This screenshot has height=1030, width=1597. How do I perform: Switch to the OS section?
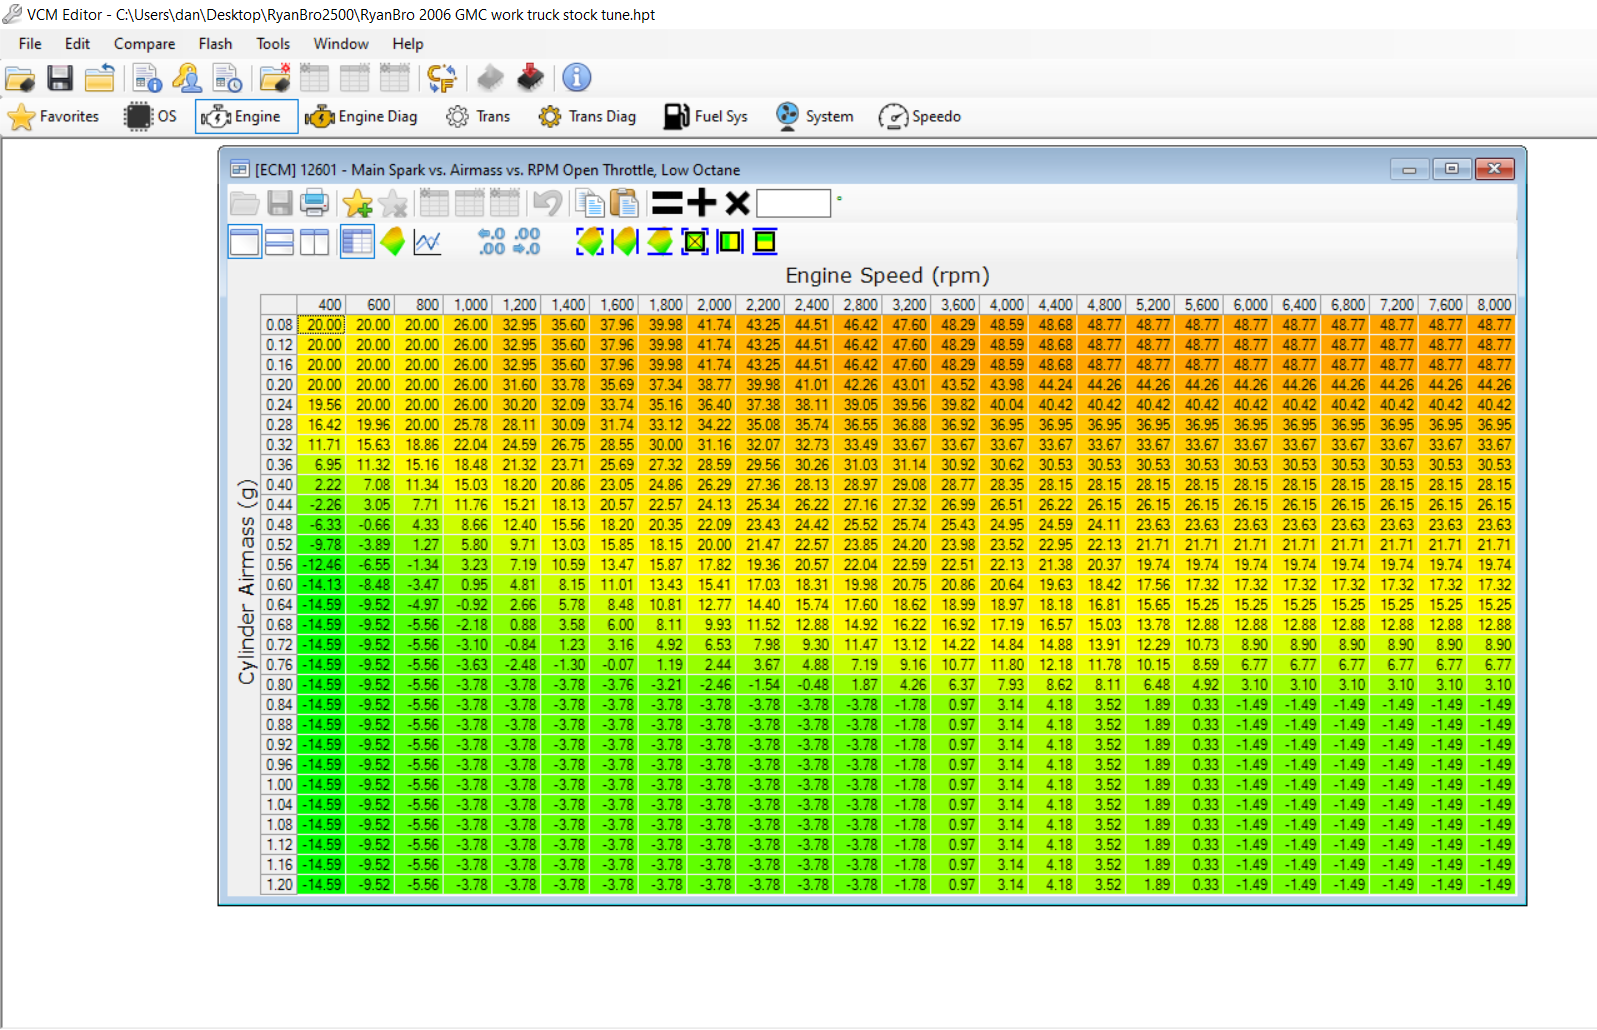coord(151,117)
